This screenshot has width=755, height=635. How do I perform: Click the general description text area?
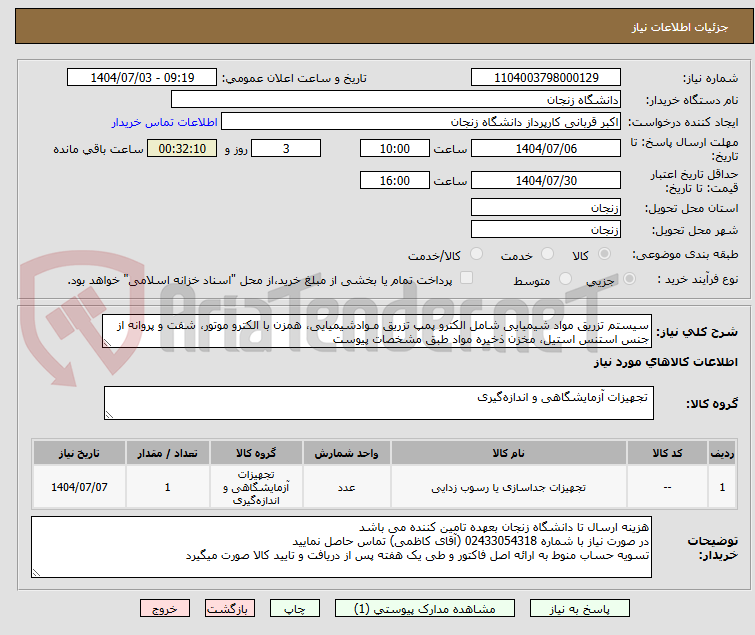(x=377, y=331)
